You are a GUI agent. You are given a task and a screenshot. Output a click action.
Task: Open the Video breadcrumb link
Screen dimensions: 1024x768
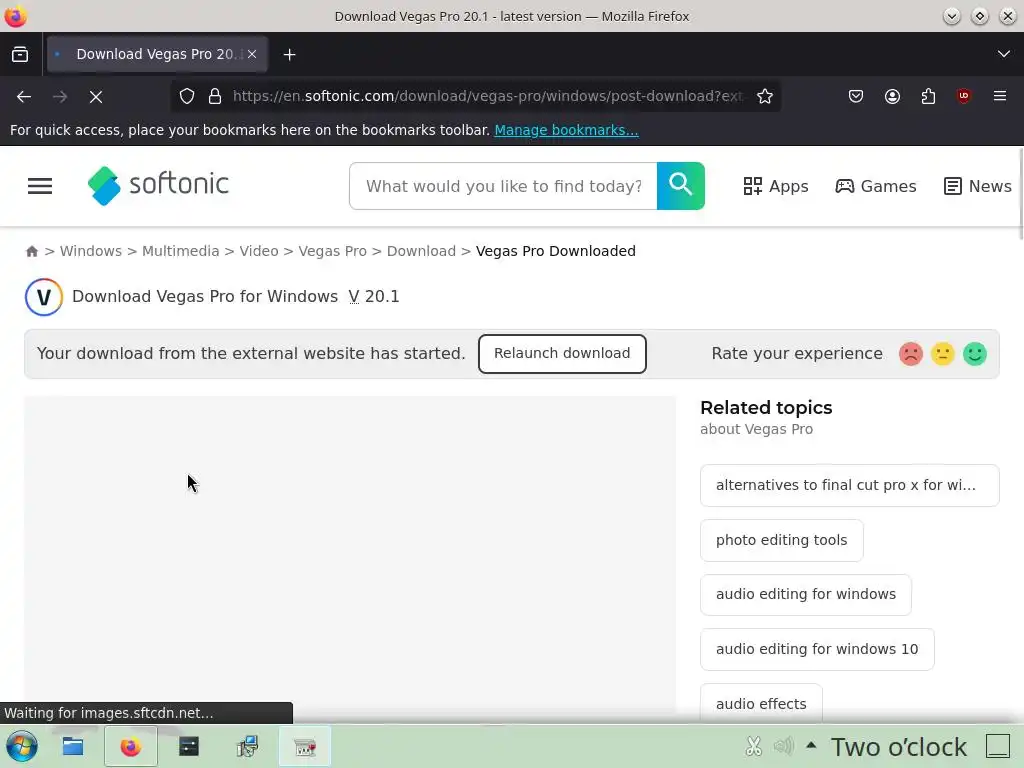[x=259, y=251]
